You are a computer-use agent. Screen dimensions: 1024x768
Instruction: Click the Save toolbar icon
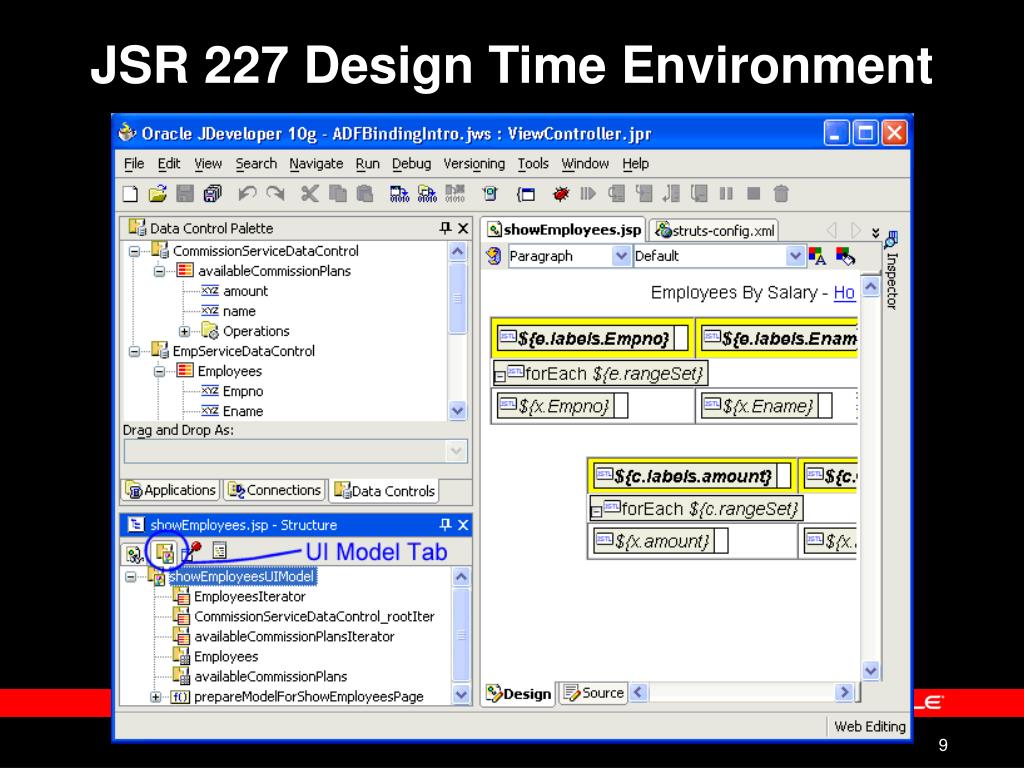pyautogui.click(x=185, y=194)
